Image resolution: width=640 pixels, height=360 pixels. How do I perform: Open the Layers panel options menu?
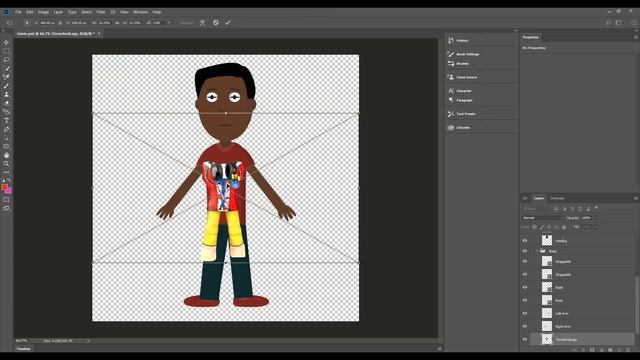(636, 198)
